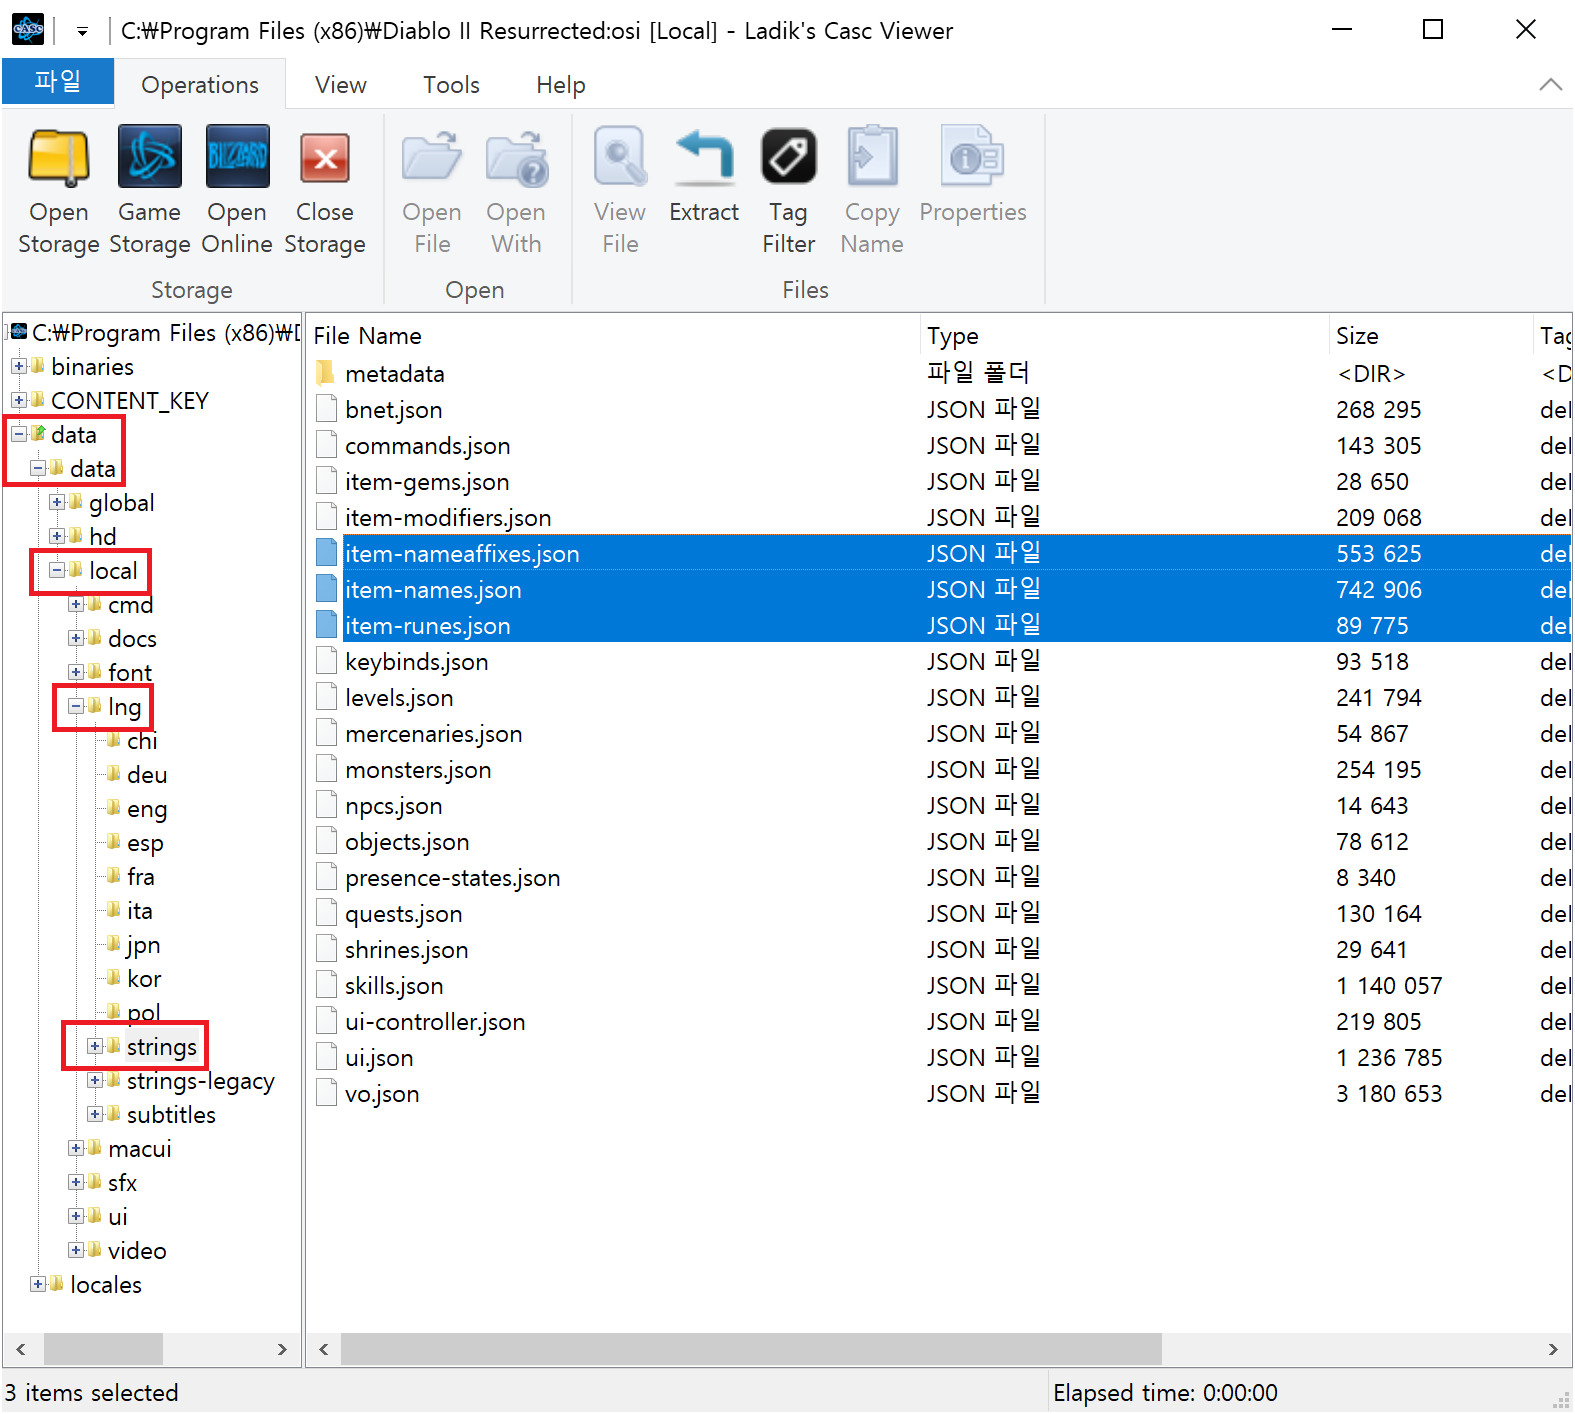The image size is (1575, 1414).
Task: Select the objects.json file
Action: (x=407, y=842)
